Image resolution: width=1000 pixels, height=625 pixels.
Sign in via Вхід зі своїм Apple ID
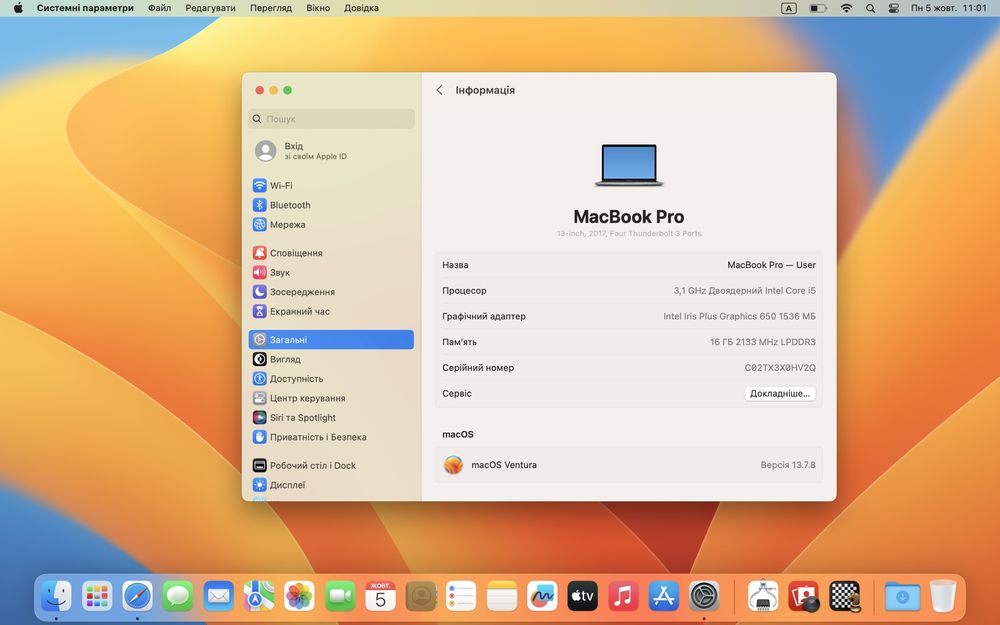(331, 151)
